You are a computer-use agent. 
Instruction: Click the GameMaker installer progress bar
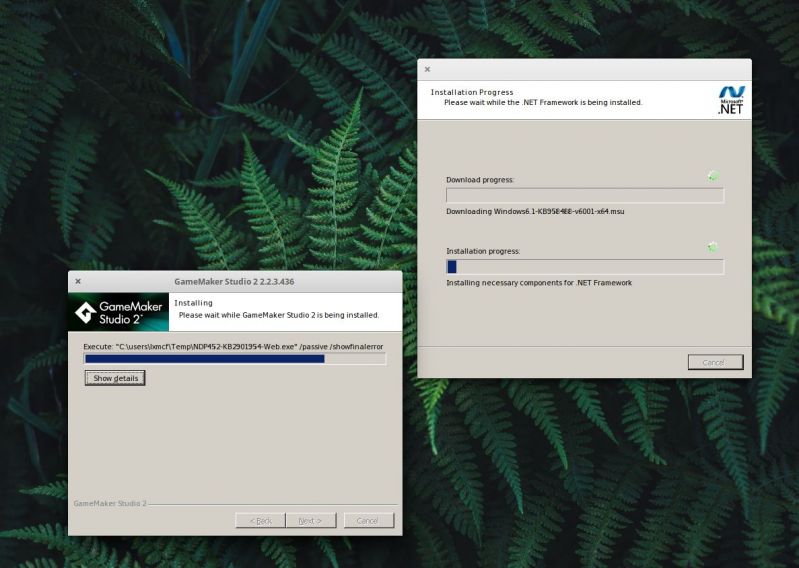(x=235, y=359)
